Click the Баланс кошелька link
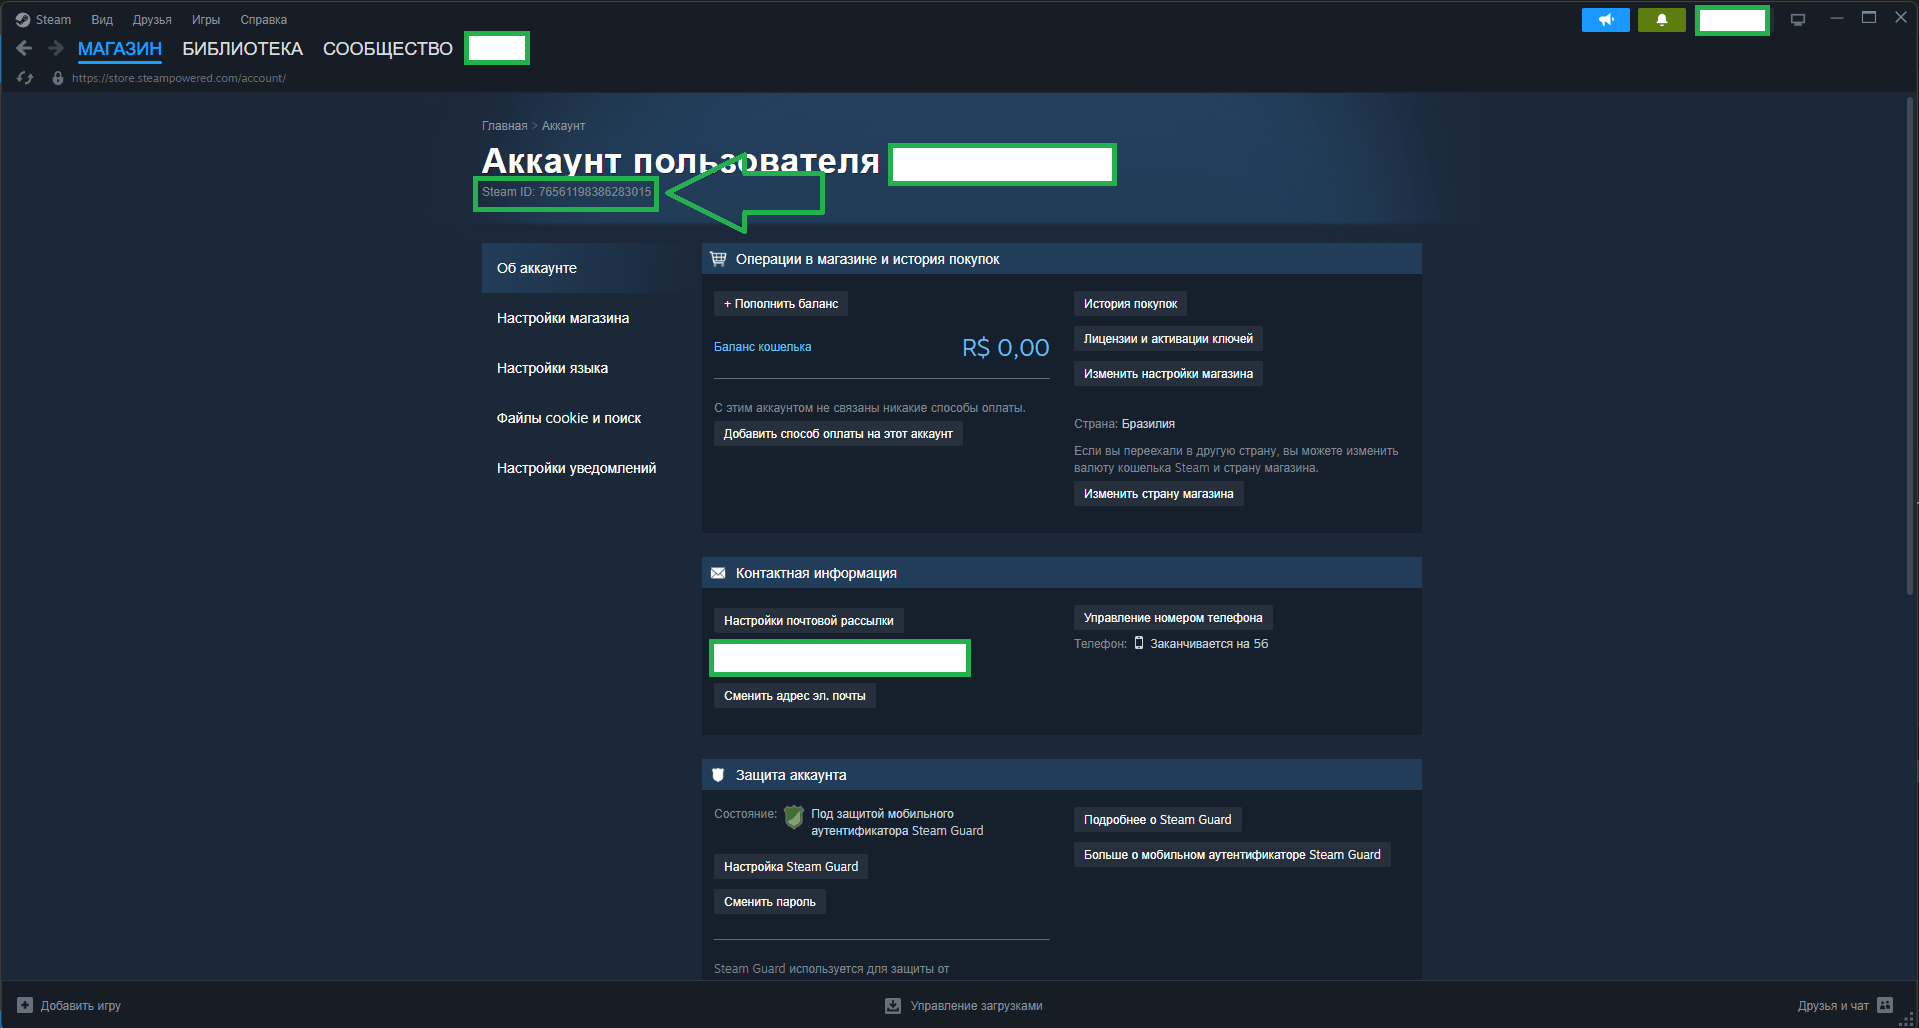The image size is (1919, 1028). click(x=763, y=347)
